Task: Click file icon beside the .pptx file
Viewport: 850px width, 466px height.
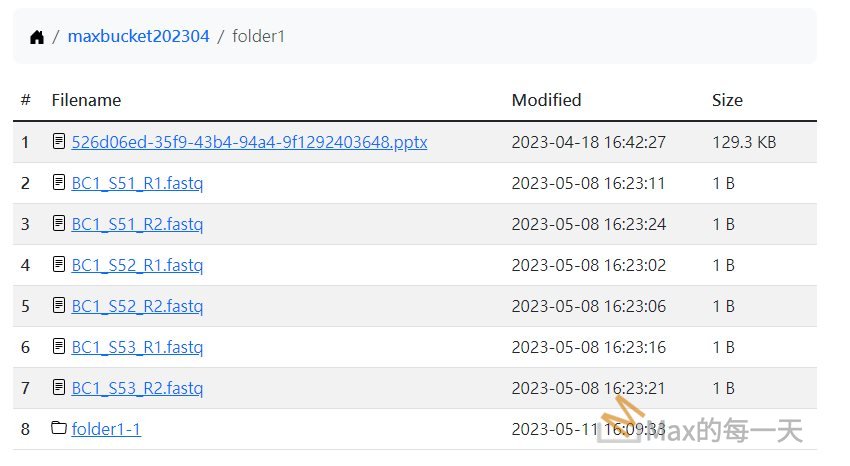Action: [x=59, y=142]
